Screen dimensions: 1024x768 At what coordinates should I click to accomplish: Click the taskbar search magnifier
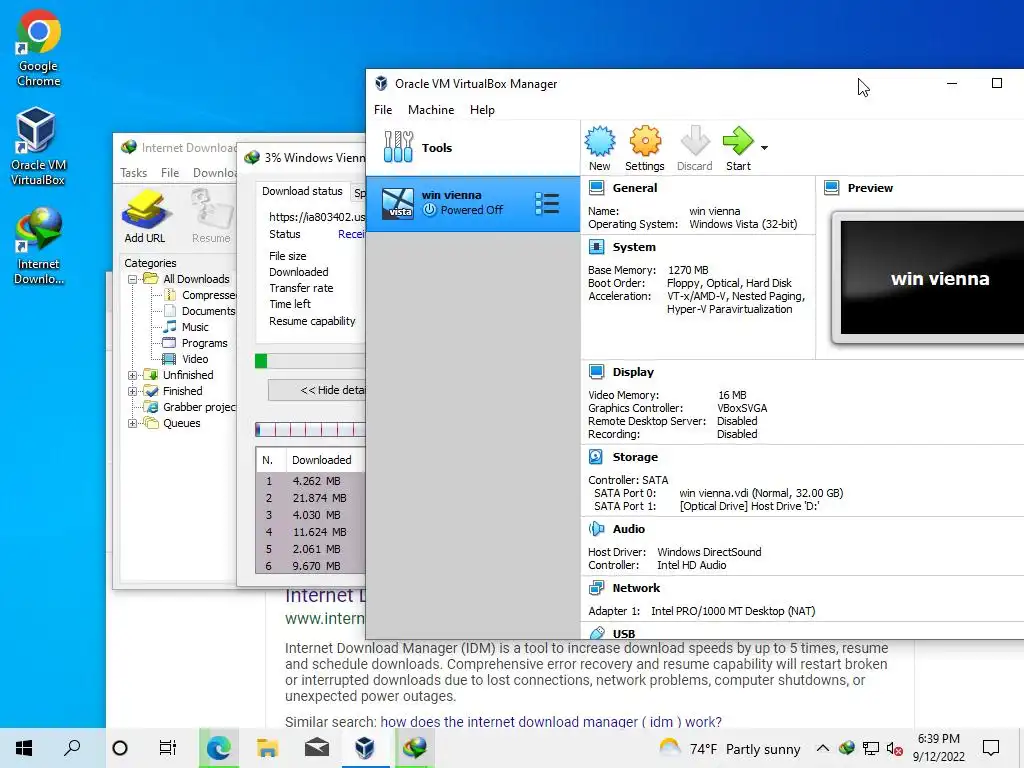(x=72, y=748)
